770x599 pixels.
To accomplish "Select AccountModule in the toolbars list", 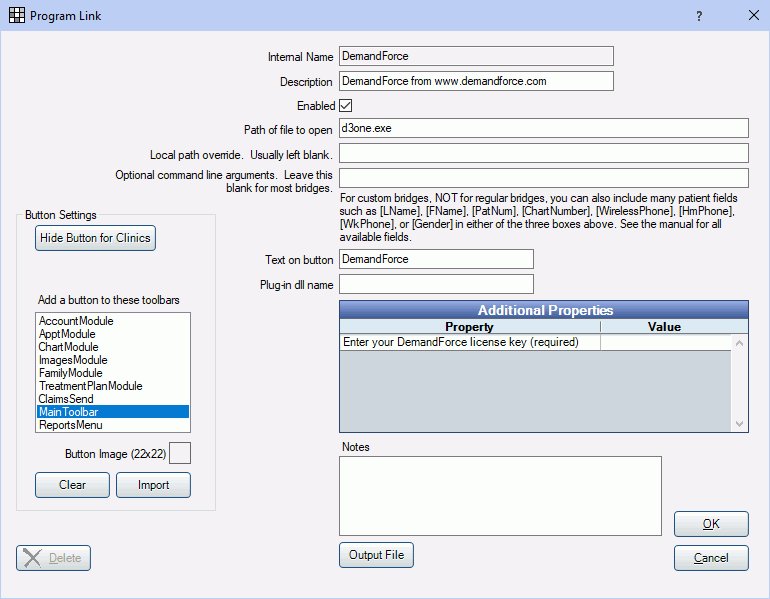I will click(112, 321).
